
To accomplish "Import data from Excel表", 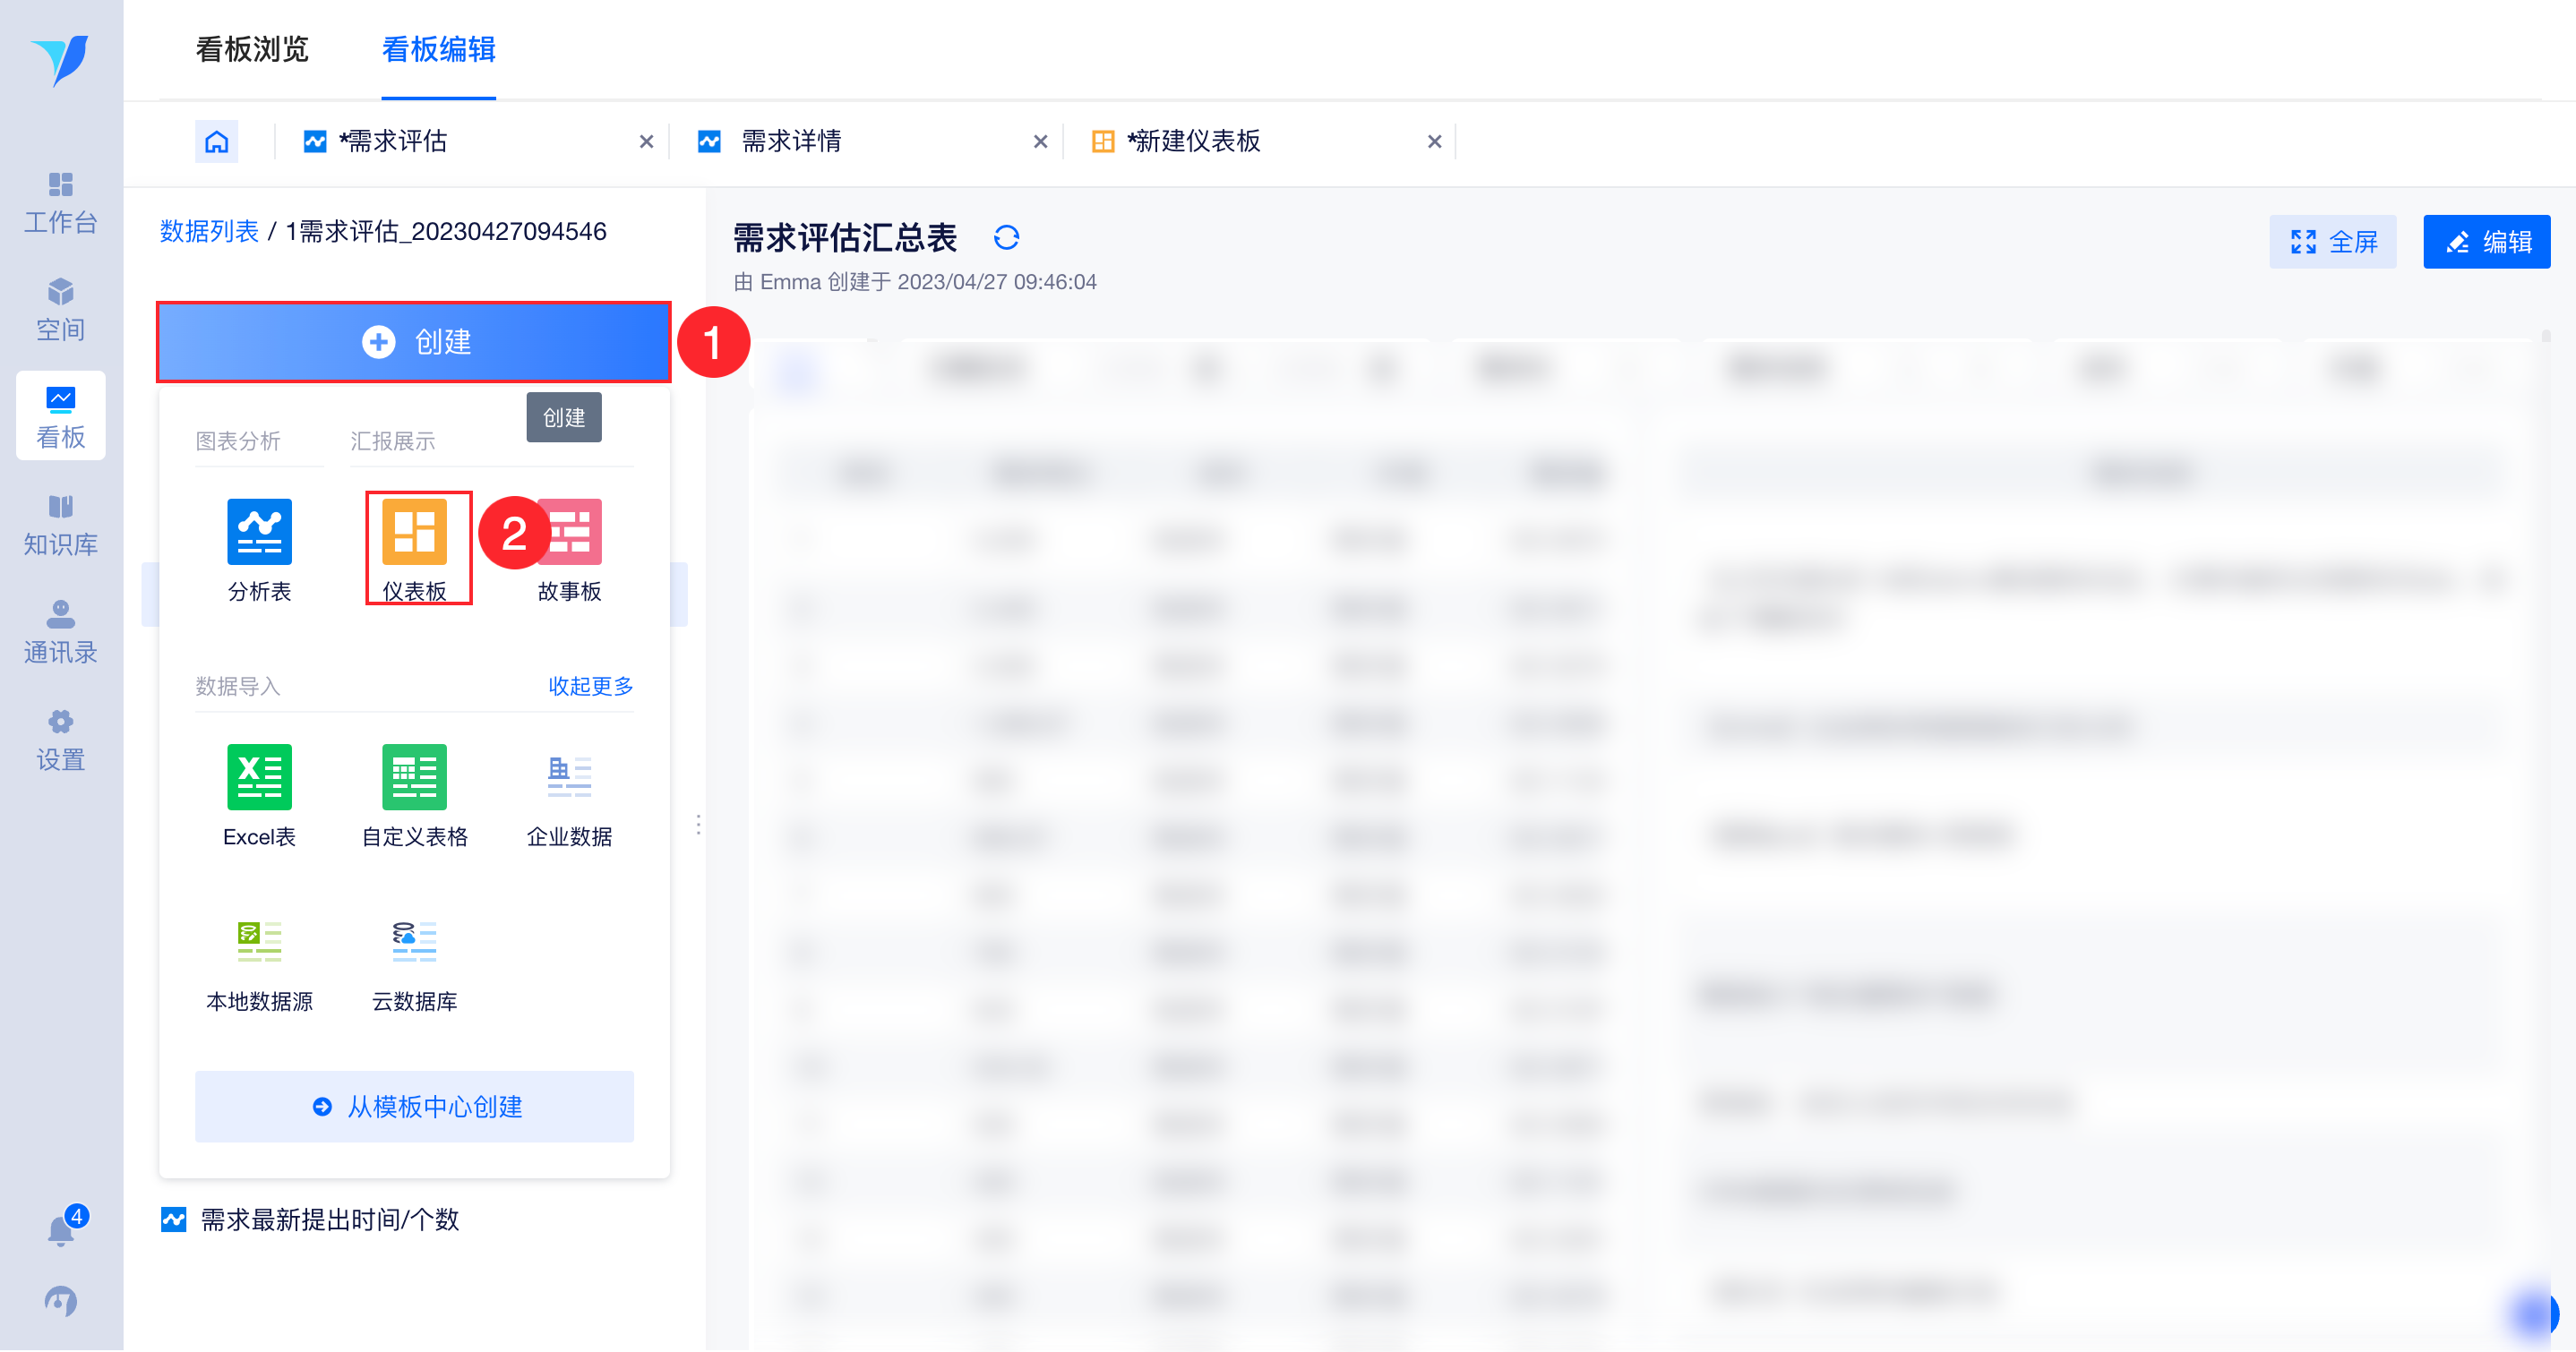I will (259, 777).
